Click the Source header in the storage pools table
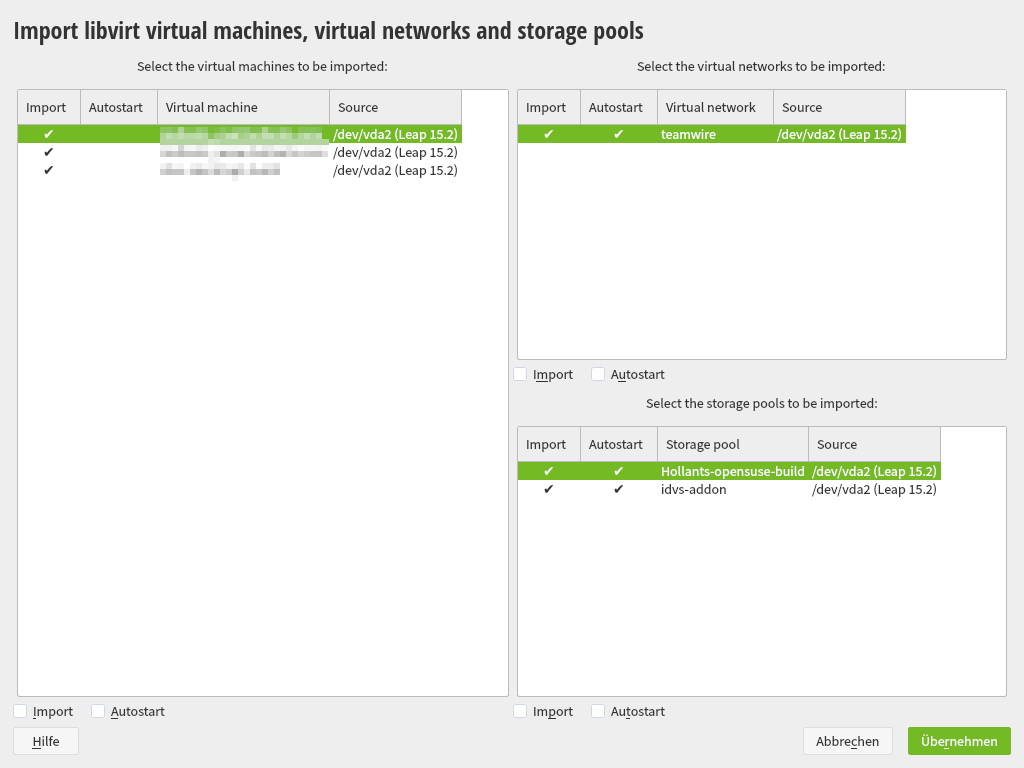 875,444
